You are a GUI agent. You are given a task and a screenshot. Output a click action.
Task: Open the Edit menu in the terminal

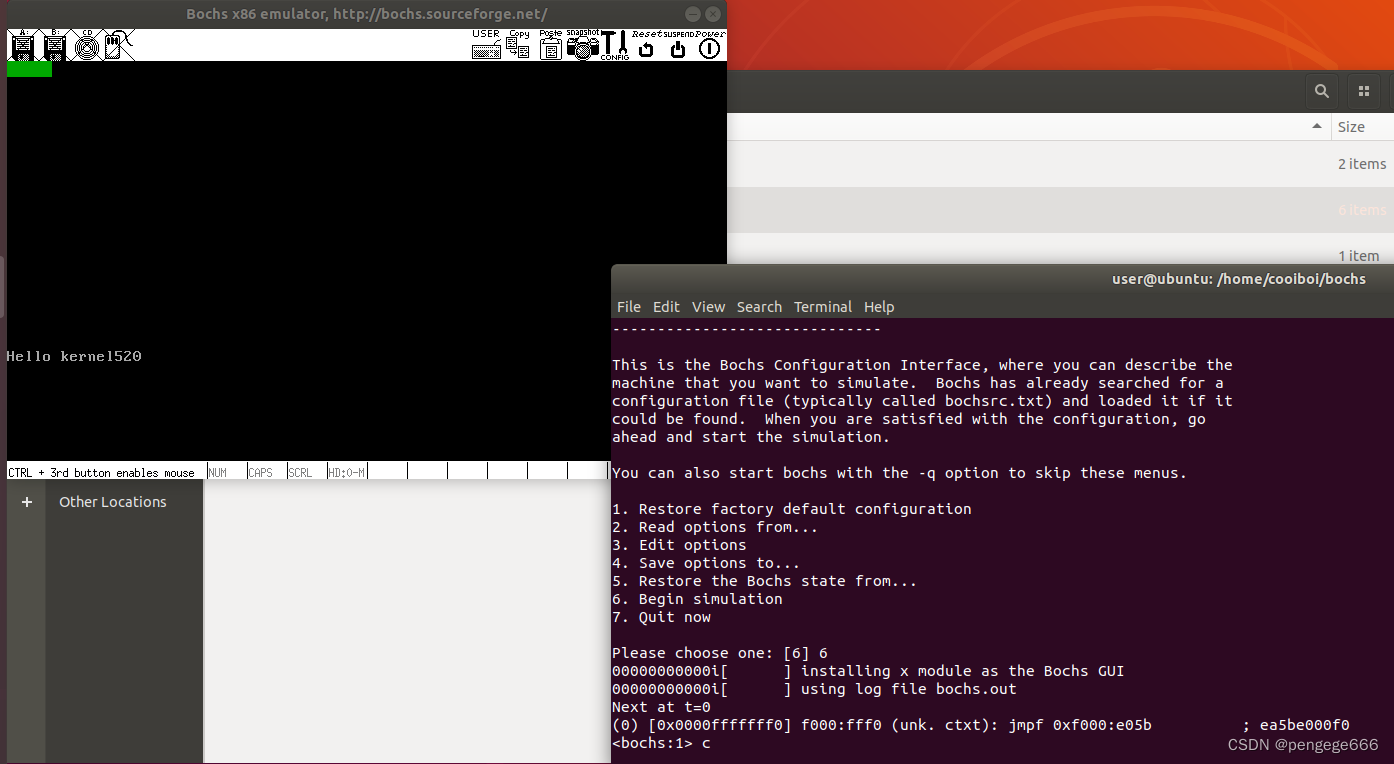666,307
